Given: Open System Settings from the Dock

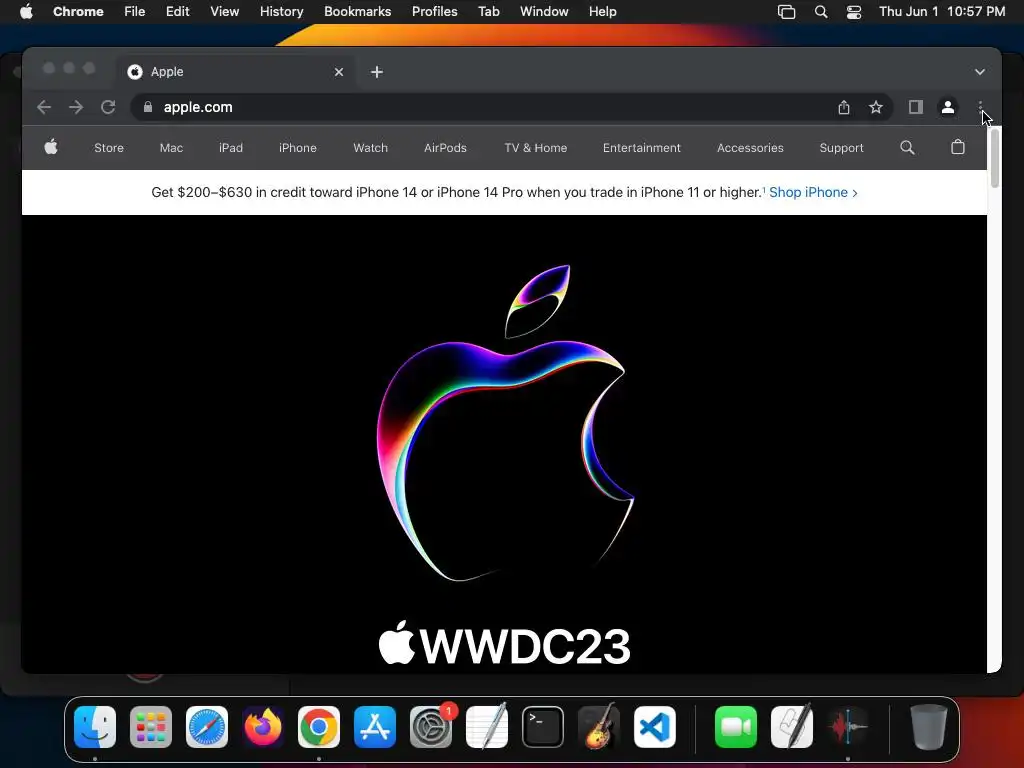Looking at the screenshot, I should [x=431, y=727].
